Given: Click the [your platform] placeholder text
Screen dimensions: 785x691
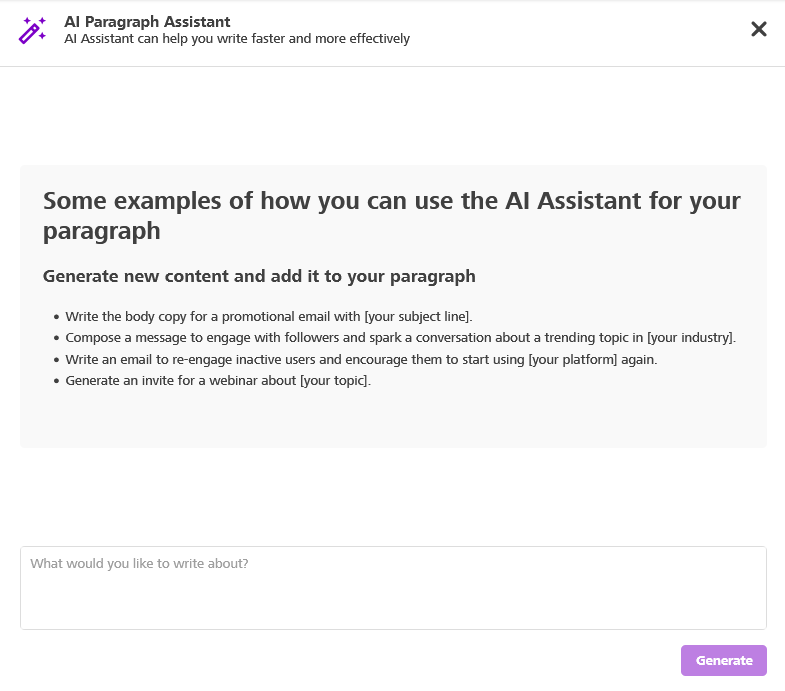Looking at the screenshot, I should point(573,360).
